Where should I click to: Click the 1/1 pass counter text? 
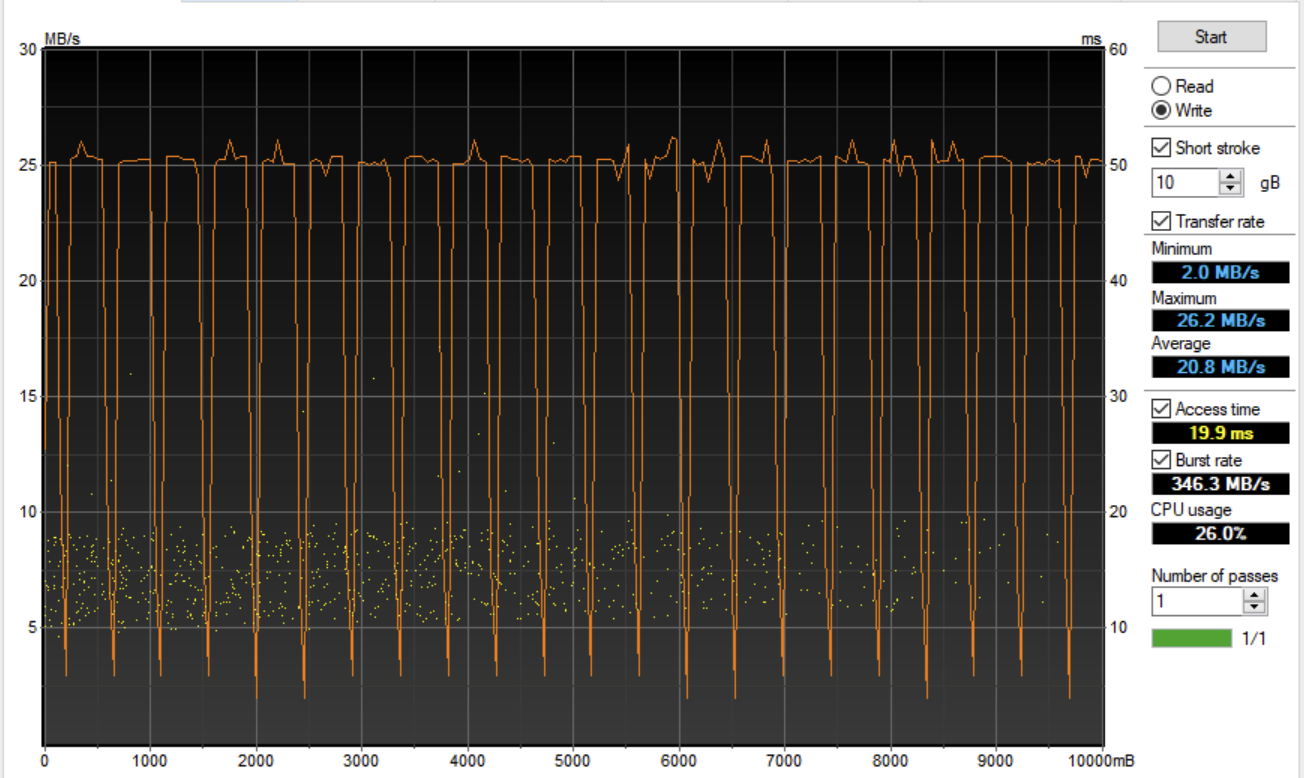click(1254, 638)
